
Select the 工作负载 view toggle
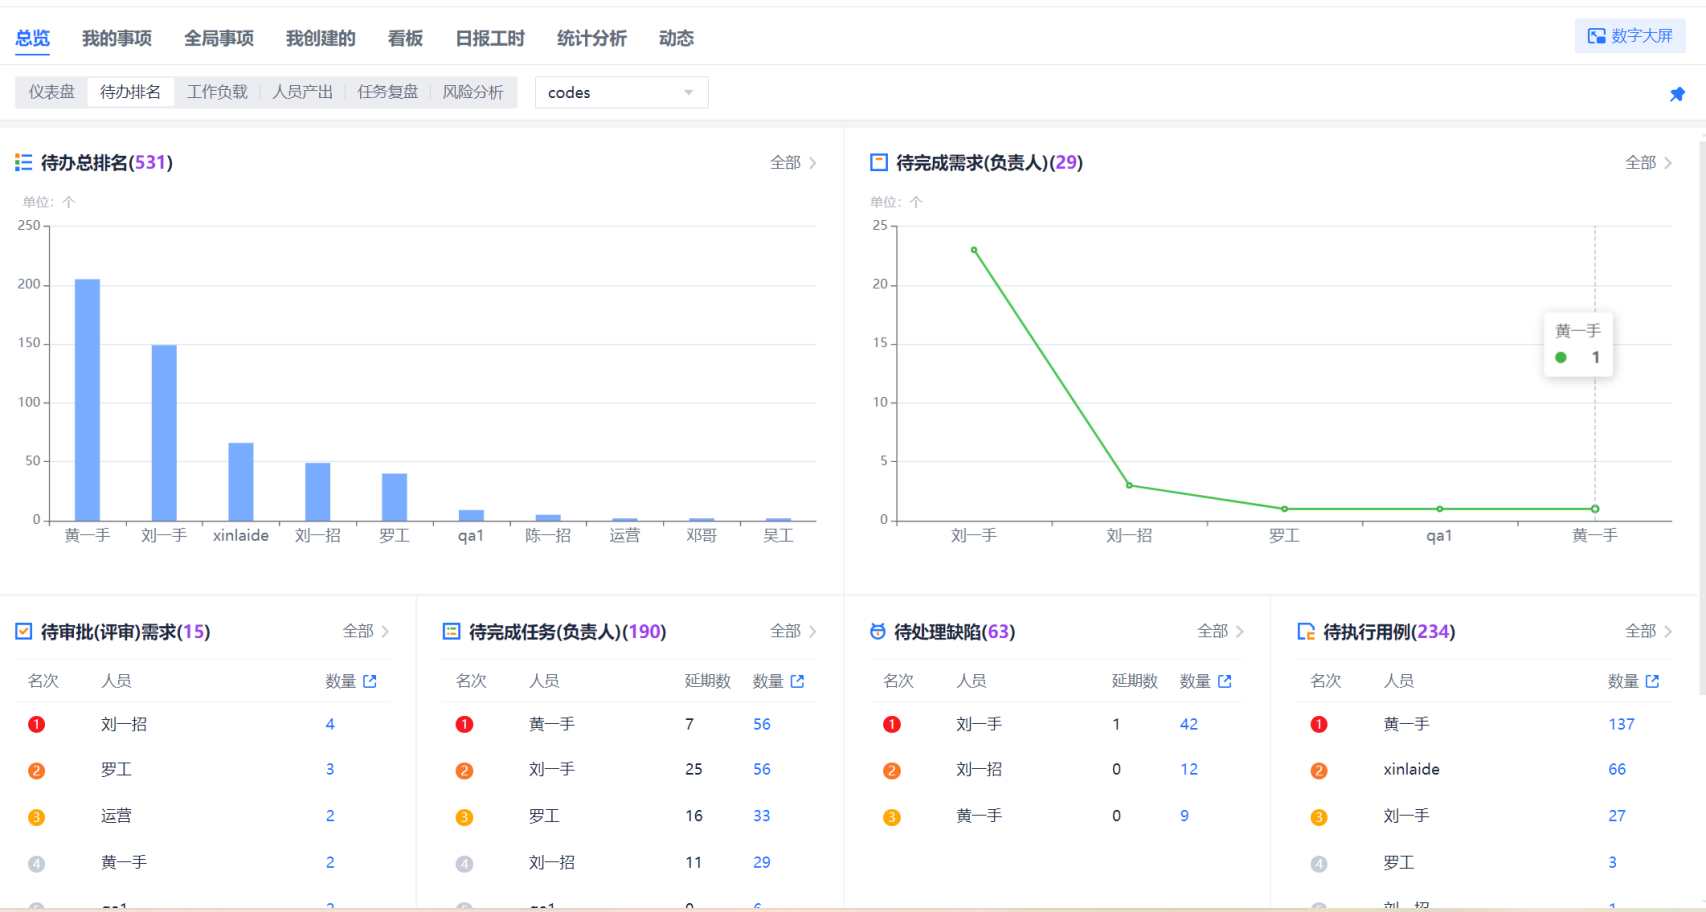(x=217, y=92)
